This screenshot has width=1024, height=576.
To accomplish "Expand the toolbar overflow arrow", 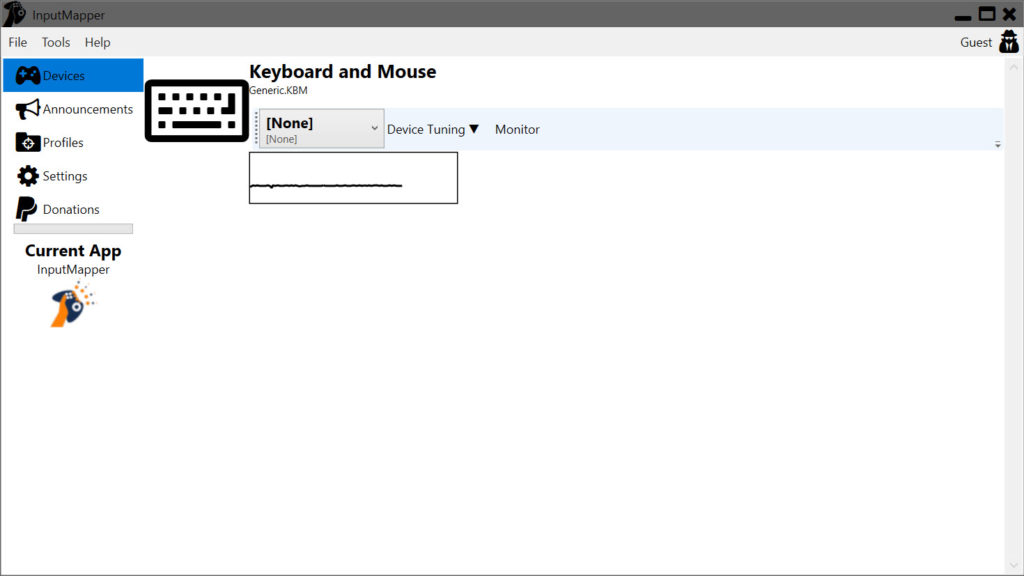I will tap(997, 144).
